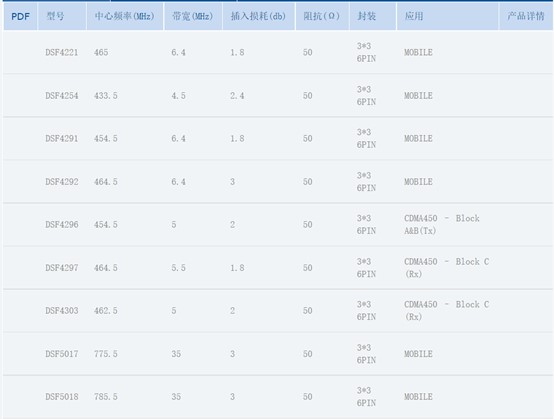
Task: Click MOBILE application in DSF4221 row
Action: (418, 52)
